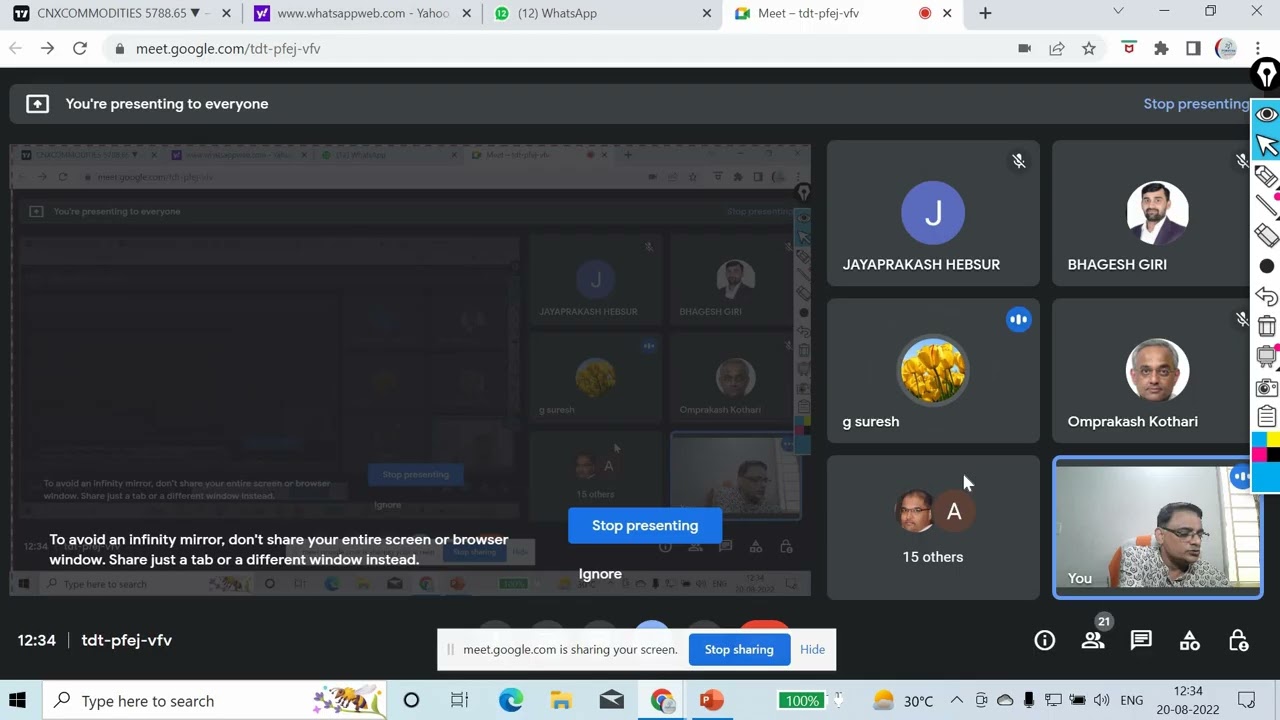
Task: Select the eraser tool in annotation bar
Action: (x=1266, y=236)
